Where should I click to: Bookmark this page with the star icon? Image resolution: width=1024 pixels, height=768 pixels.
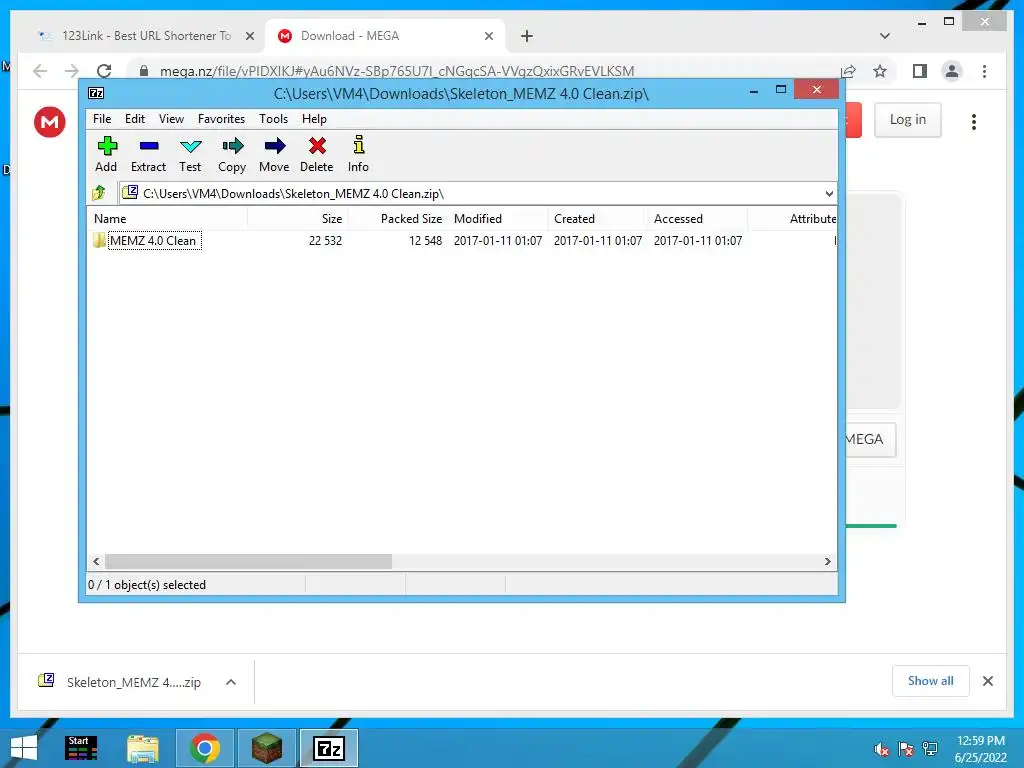pos(880,71)
